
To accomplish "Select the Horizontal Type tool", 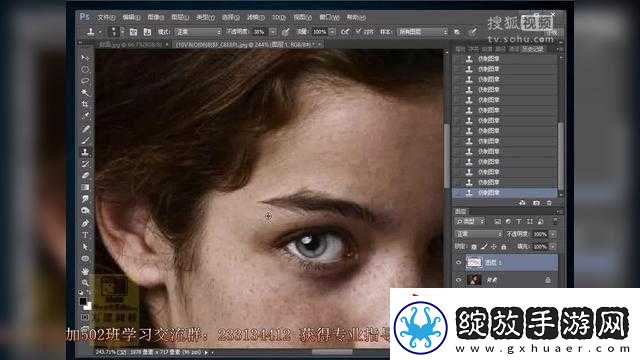I will [85, 235].
